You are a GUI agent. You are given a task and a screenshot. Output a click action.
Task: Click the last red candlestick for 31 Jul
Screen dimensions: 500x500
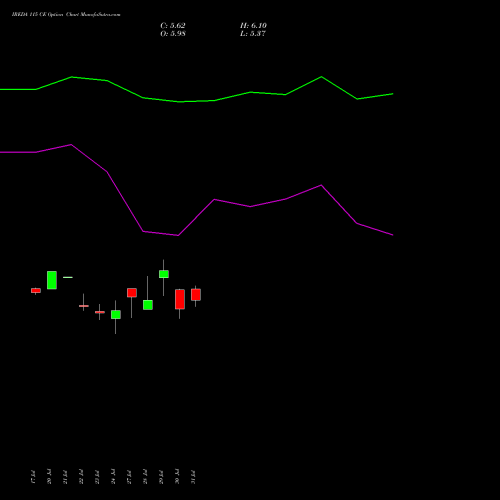point(196,295)
